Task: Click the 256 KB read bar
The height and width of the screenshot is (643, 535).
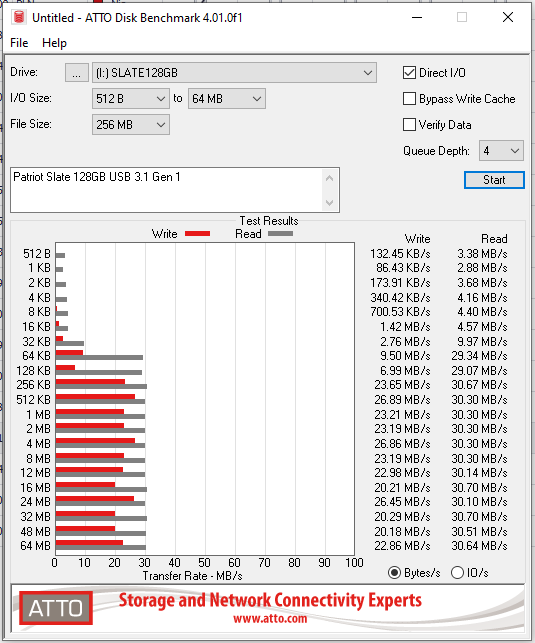Action: click(x=101, y=387)
